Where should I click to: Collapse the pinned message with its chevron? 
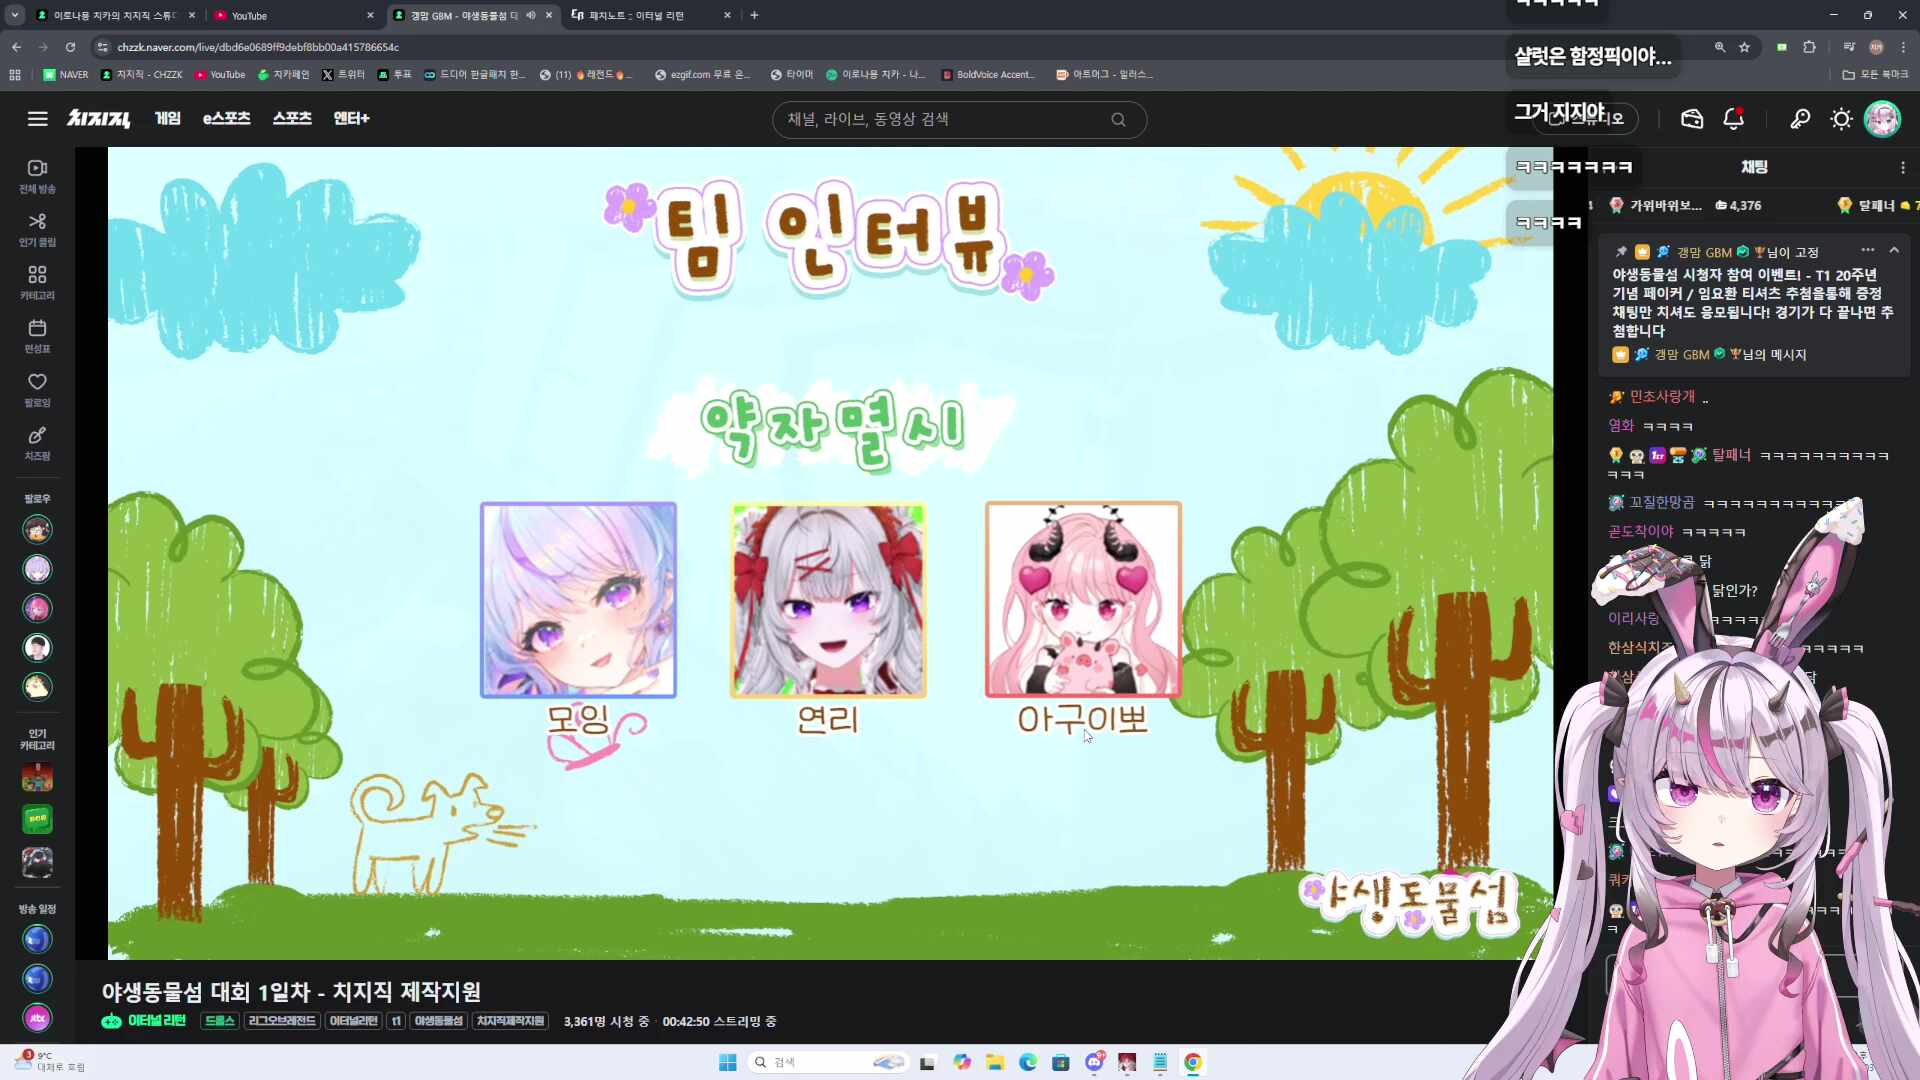[x=1895, y=251]
